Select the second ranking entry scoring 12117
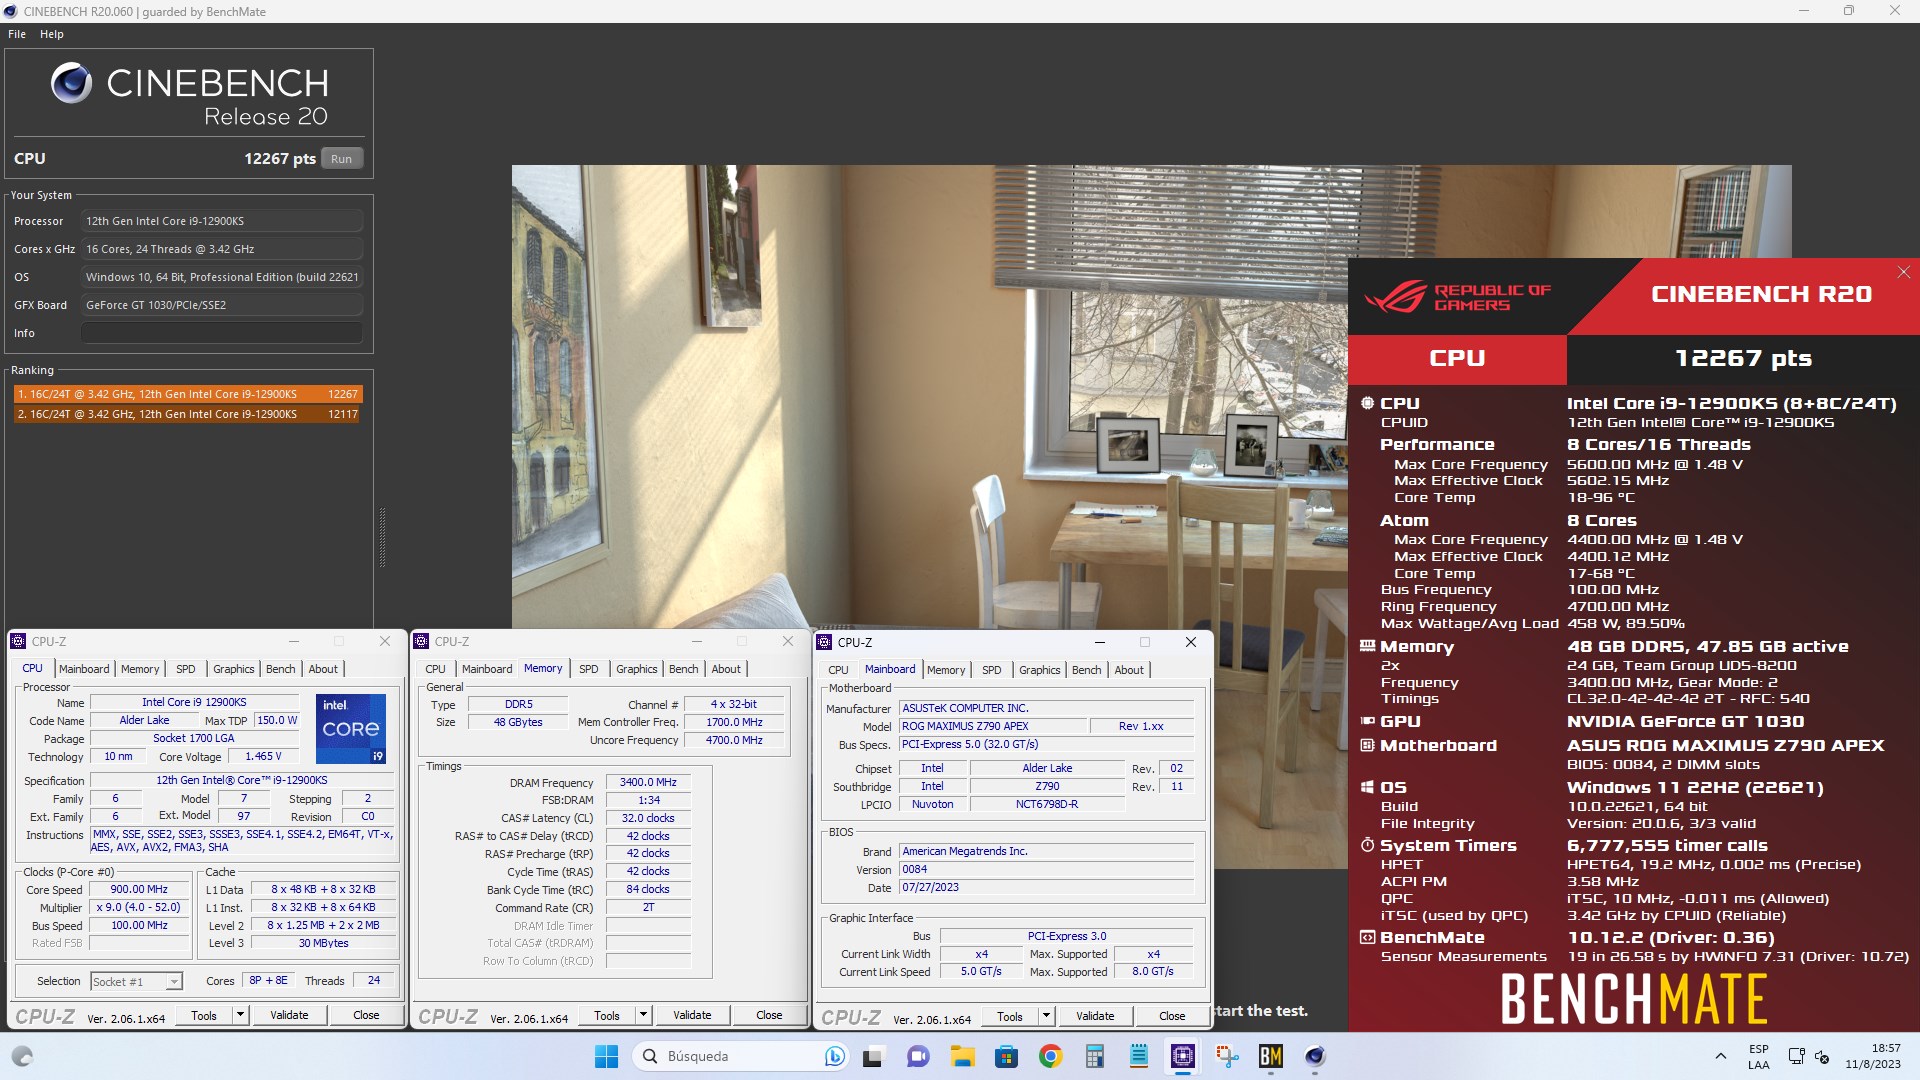 click(x=187, y=414)
